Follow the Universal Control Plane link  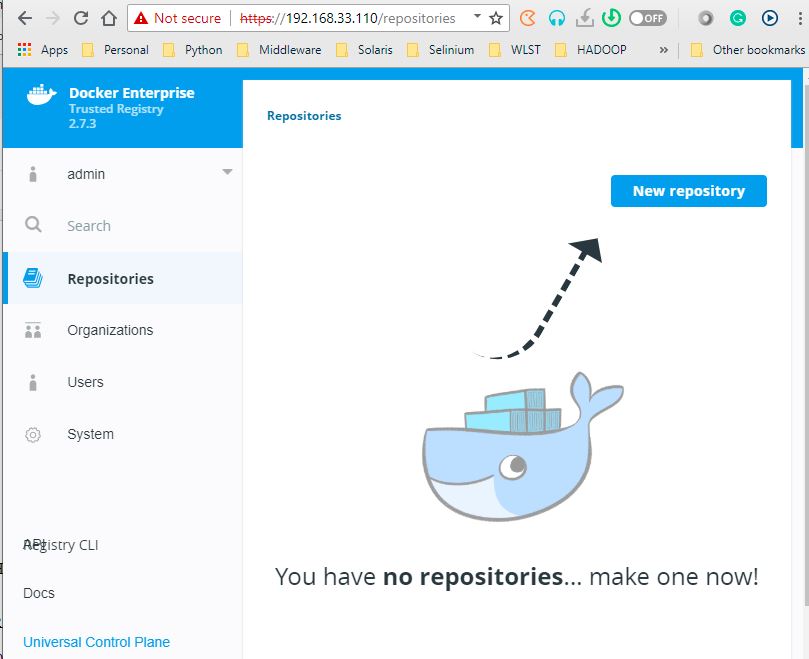coord(96,642)
